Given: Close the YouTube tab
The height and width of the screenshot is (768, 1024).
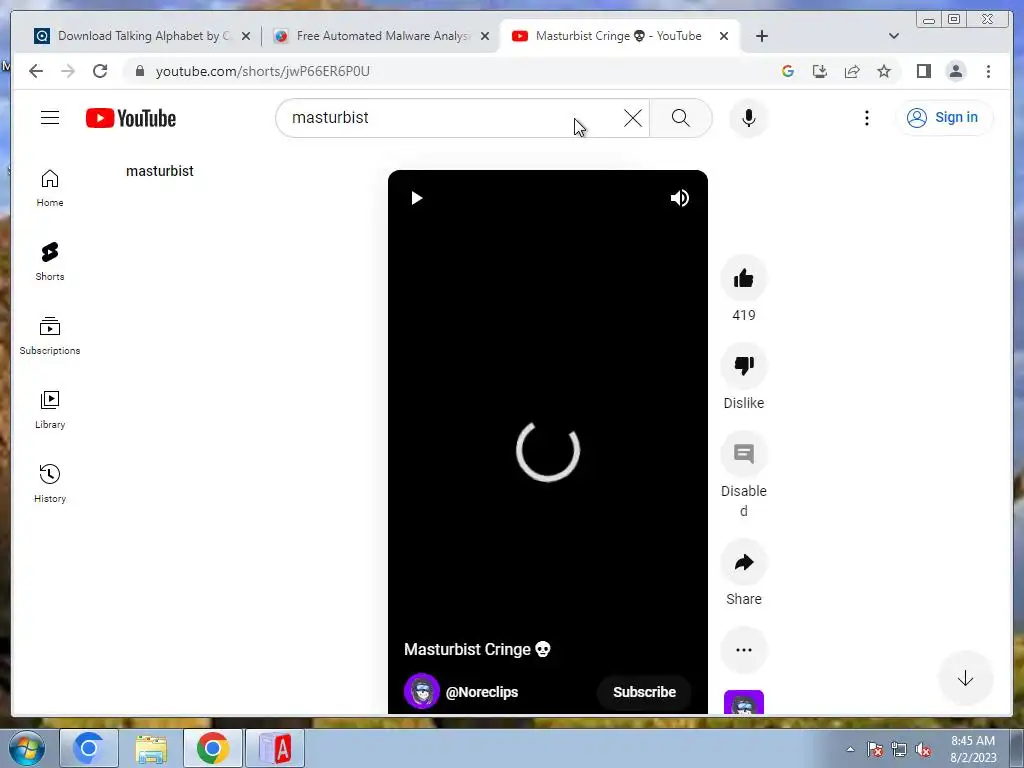Looking at the screenshot, I should (x=724, y=37).
